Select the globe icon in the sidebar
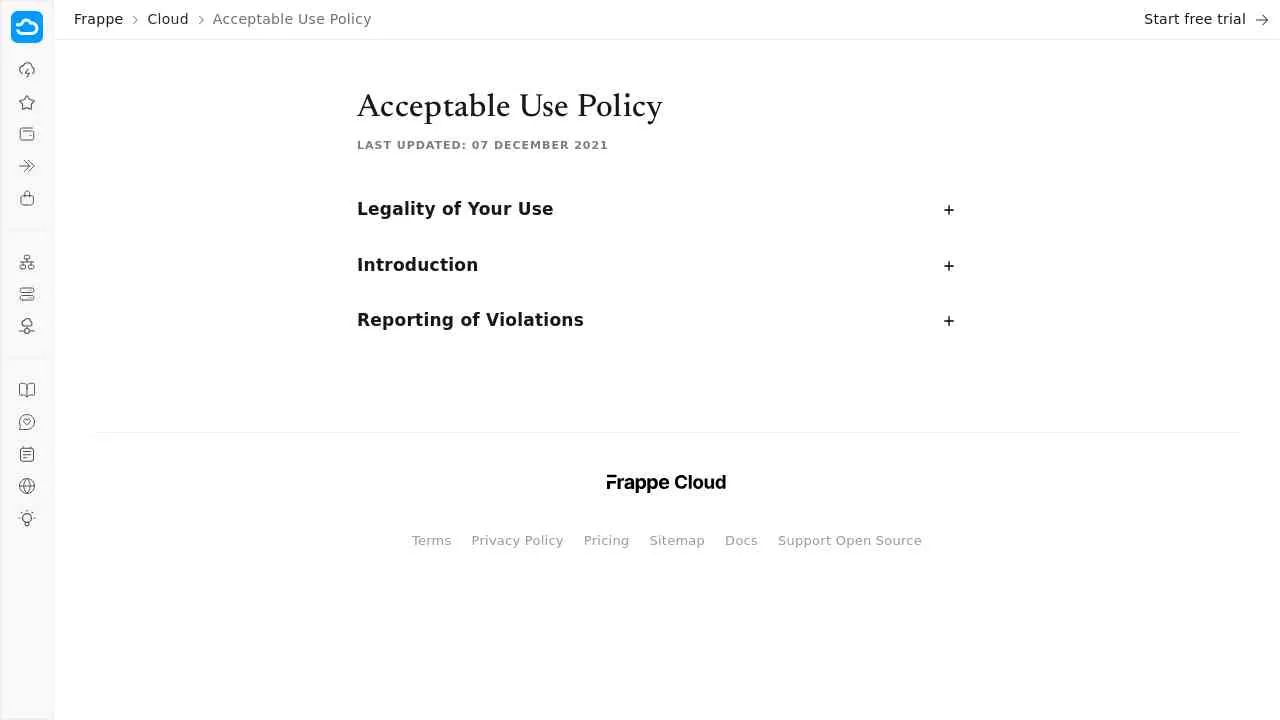This screenshot has width=1280, height=720. click(x=27, y=486)
